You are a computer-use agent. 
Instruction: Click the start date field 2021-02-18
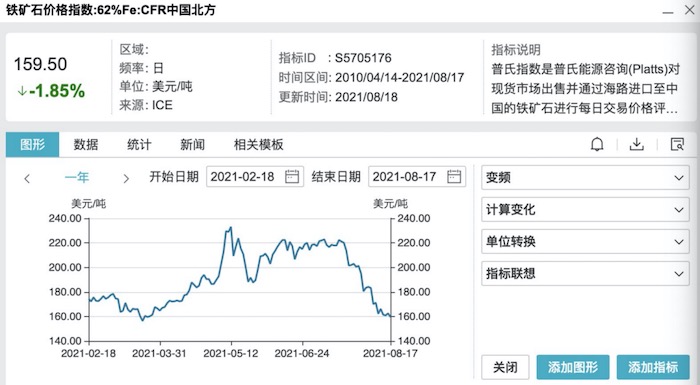(255, 176)
